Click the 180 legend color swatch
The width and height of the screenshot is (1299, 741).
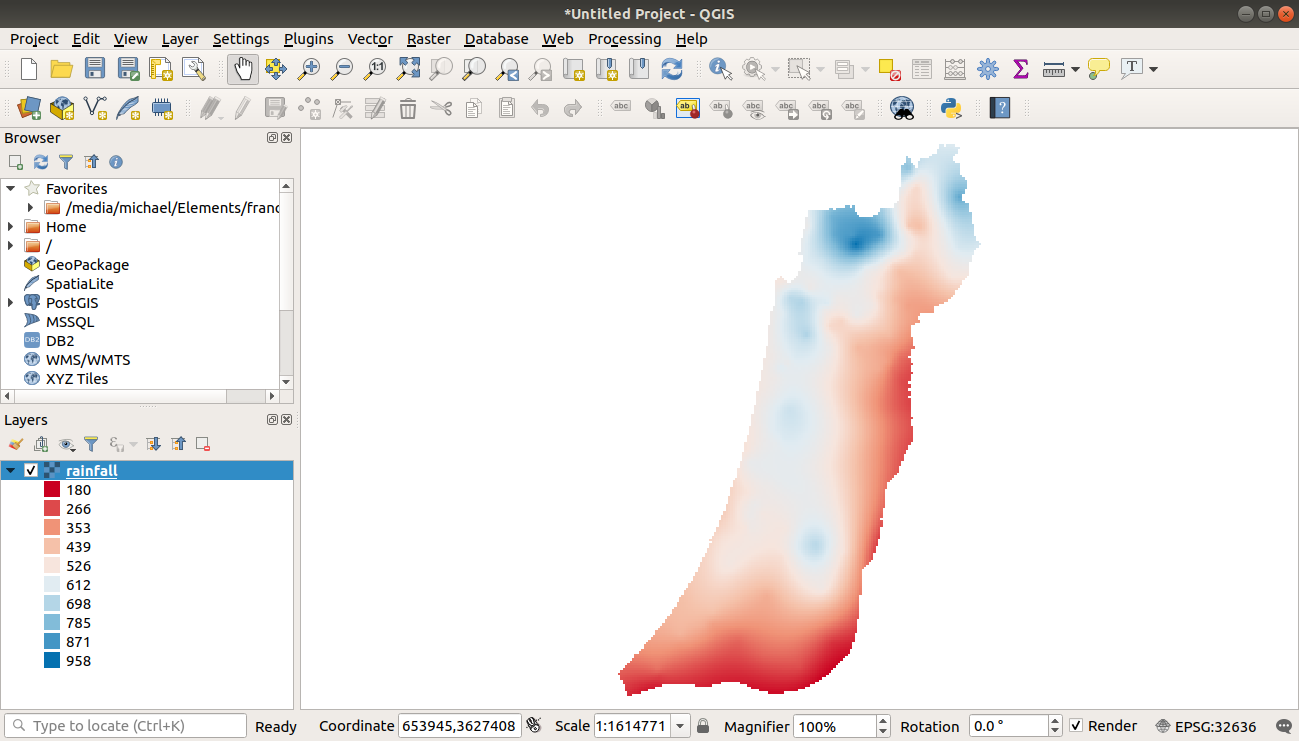click(52, 490)
